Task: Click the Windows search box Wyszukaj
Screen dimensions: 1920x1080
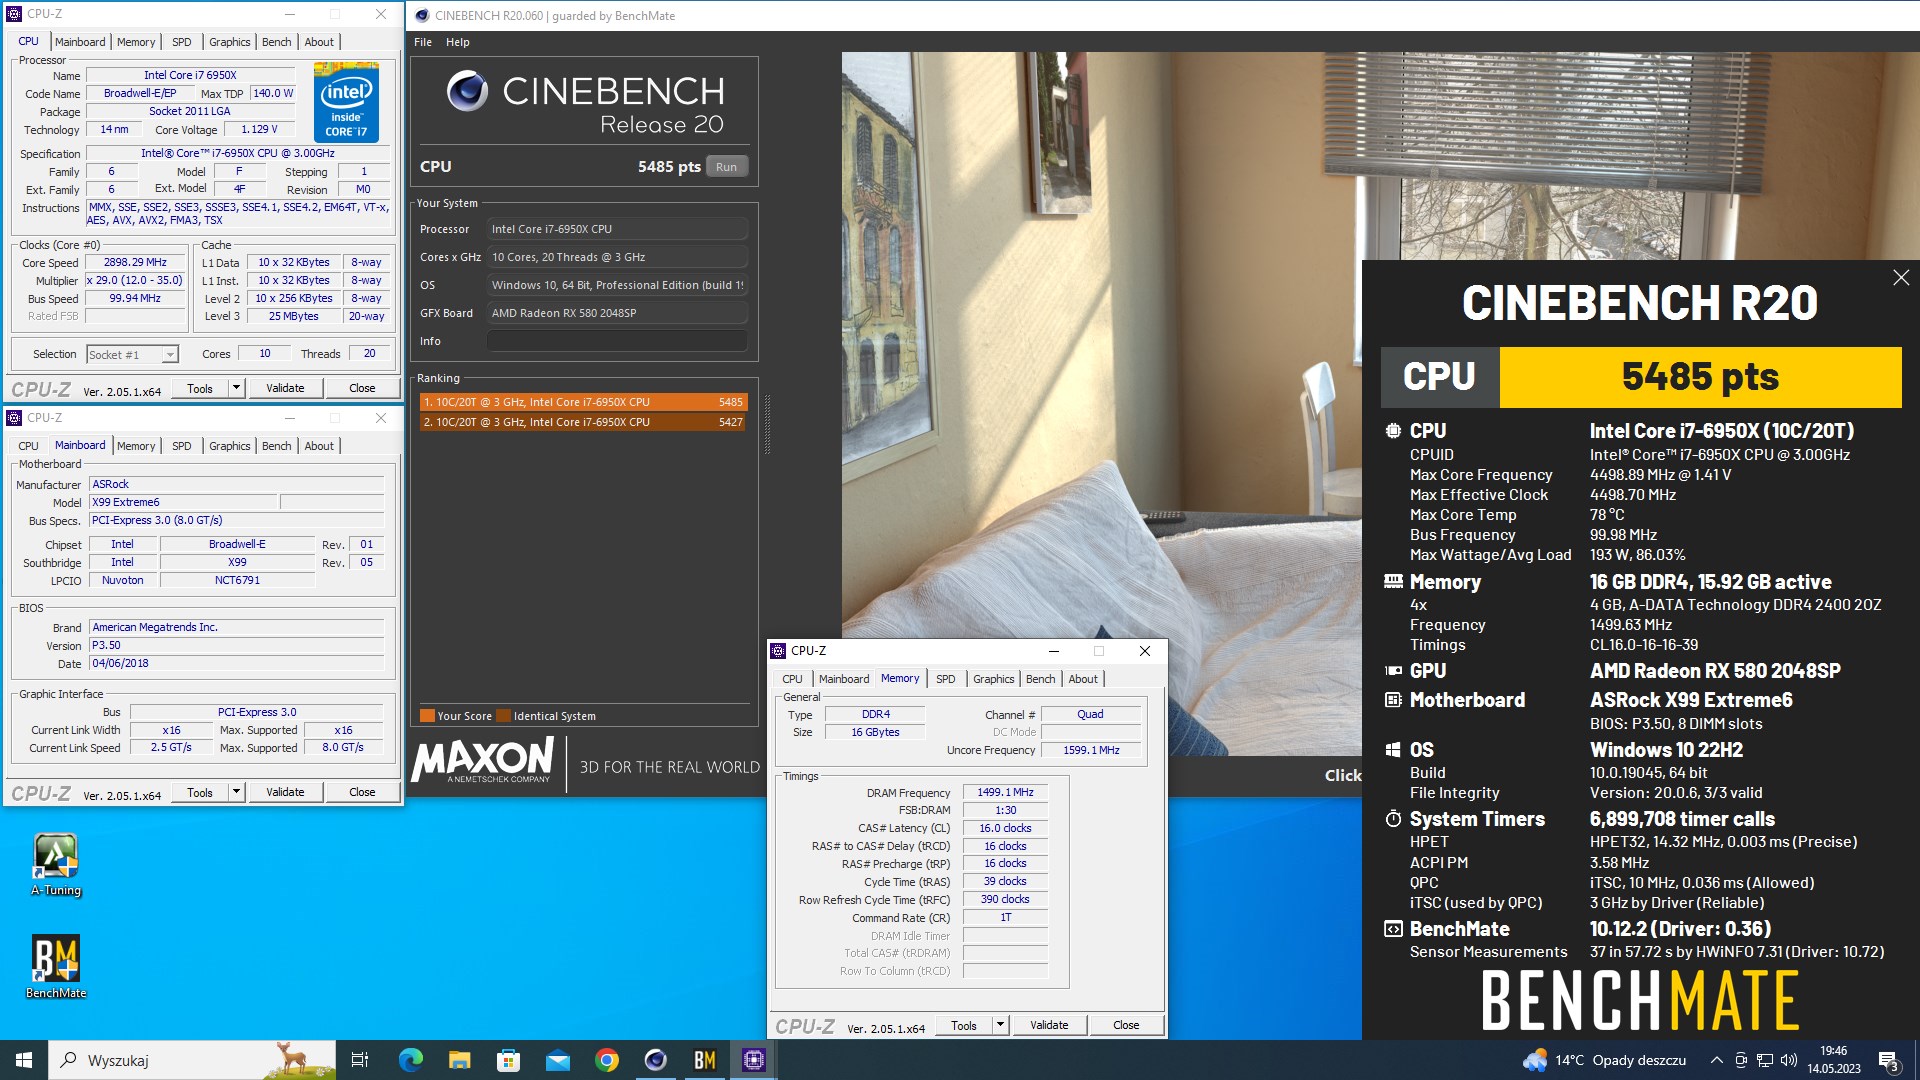Action: pyautogui.click(x=192, y=1060)
